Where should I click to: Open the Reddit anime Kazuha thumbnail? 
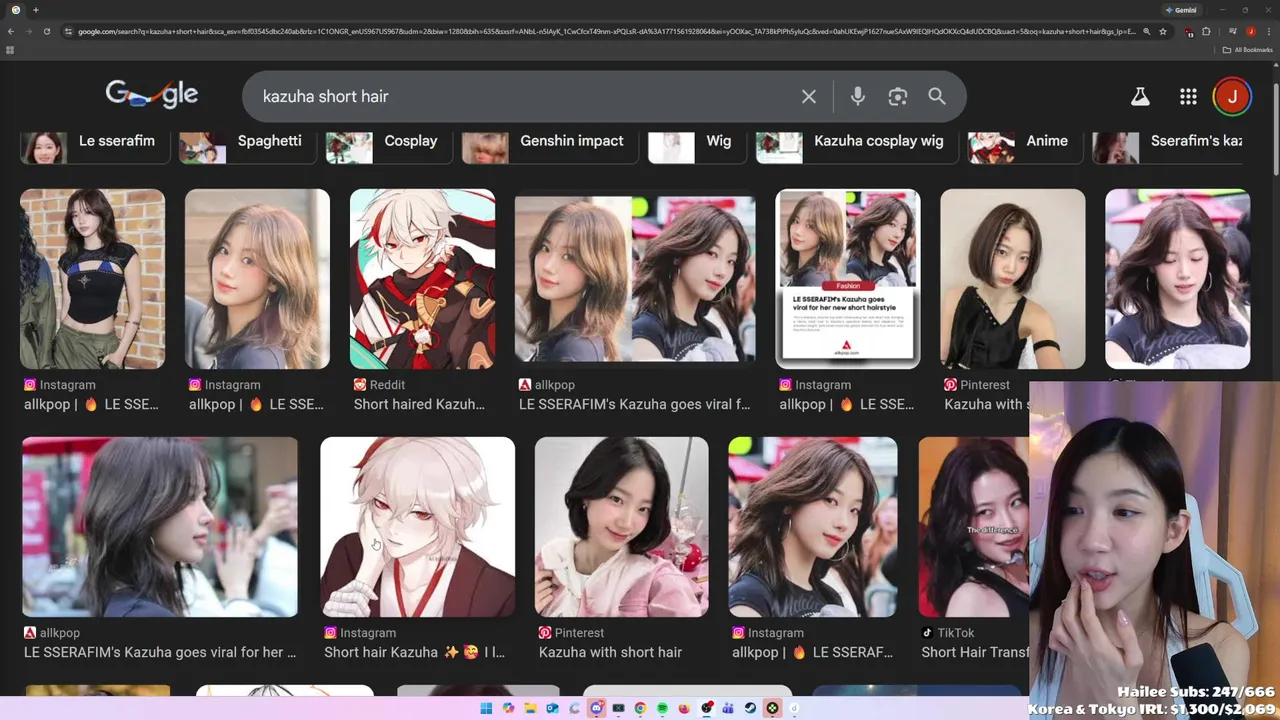422,279
